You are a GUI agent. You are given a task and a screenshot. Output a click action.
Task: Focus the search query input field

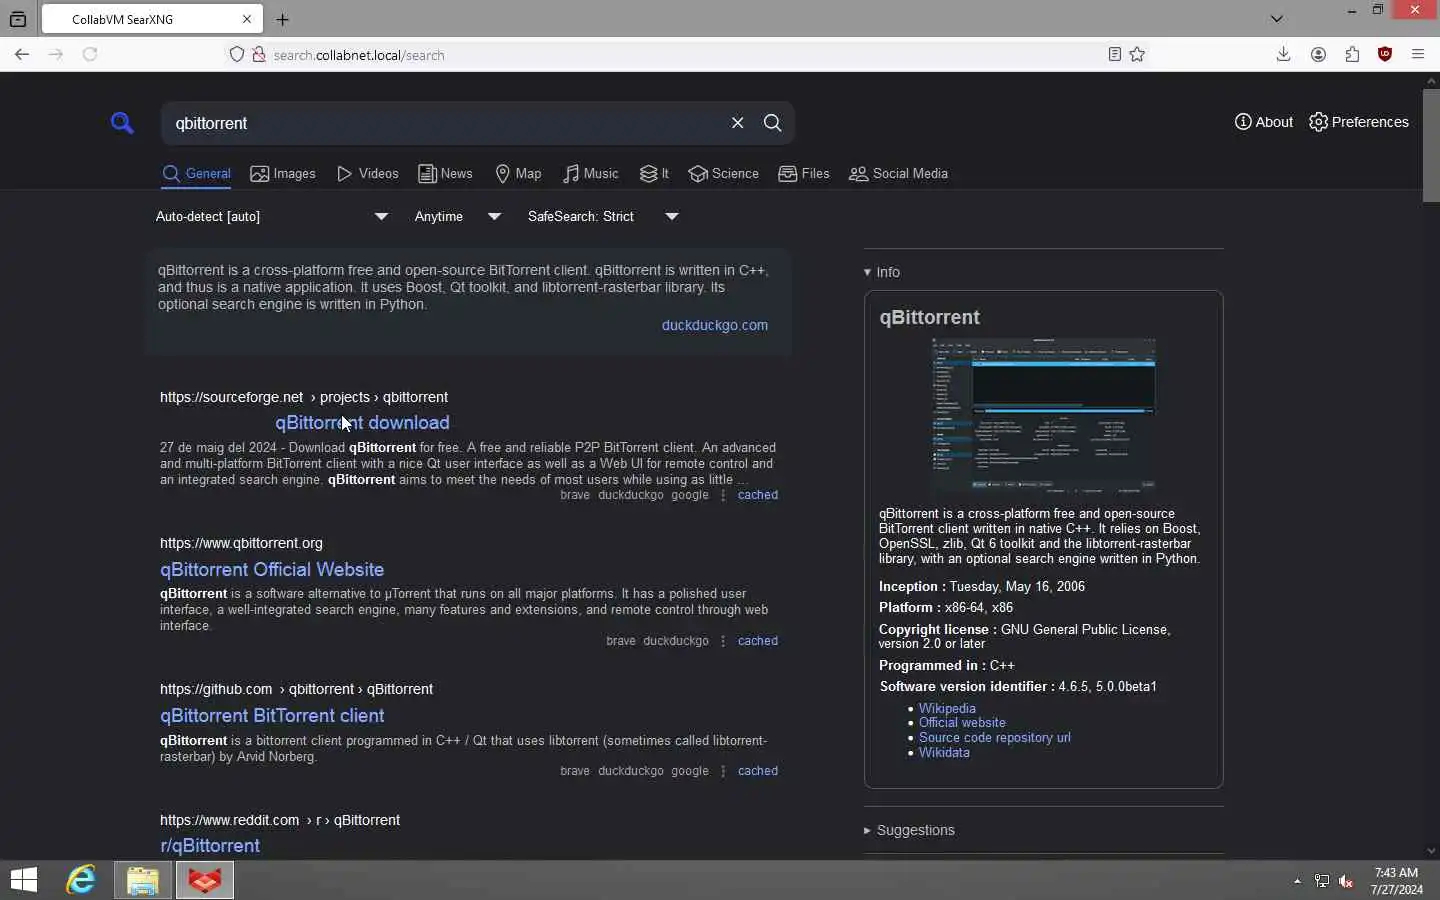click(x=445, y=123)
